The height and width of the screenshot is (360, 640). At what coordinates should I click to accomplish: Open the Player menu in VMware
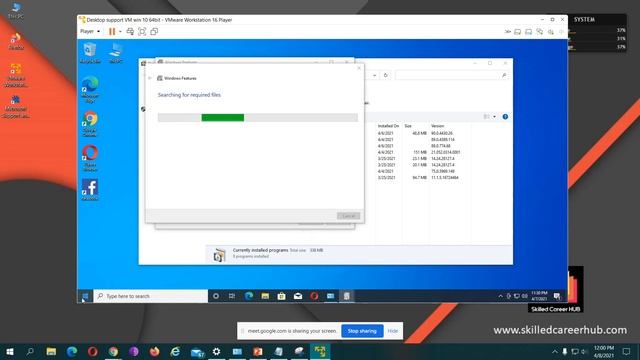pyautogui.click(x=90, y=31)
